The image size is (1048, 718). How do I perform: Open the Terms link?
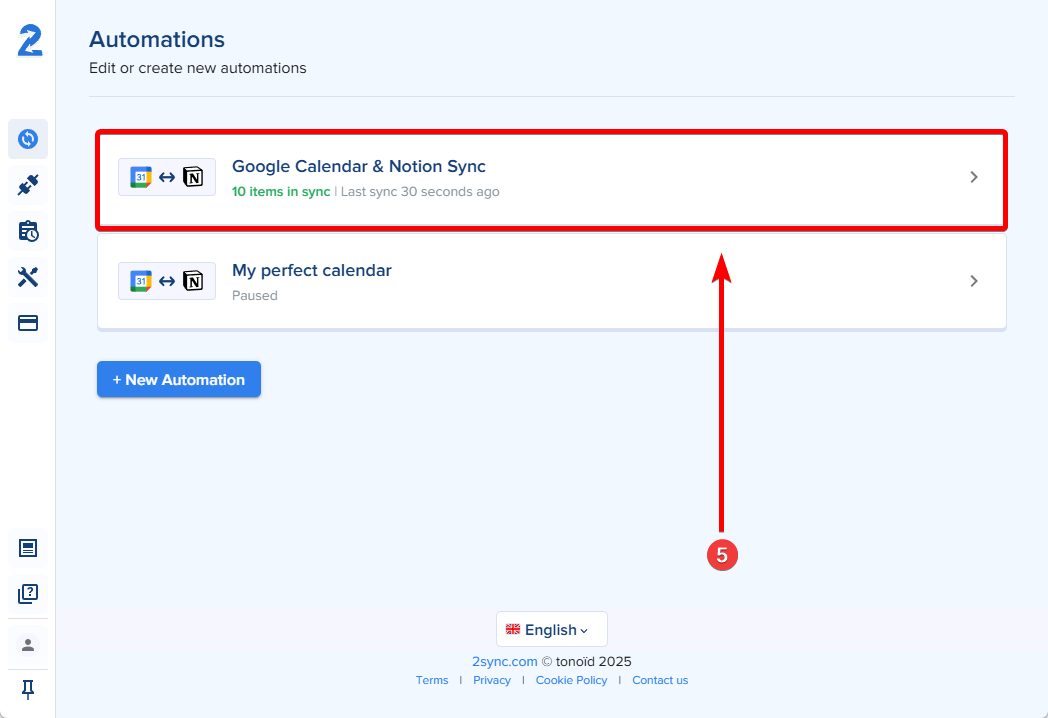click(432, 680)
